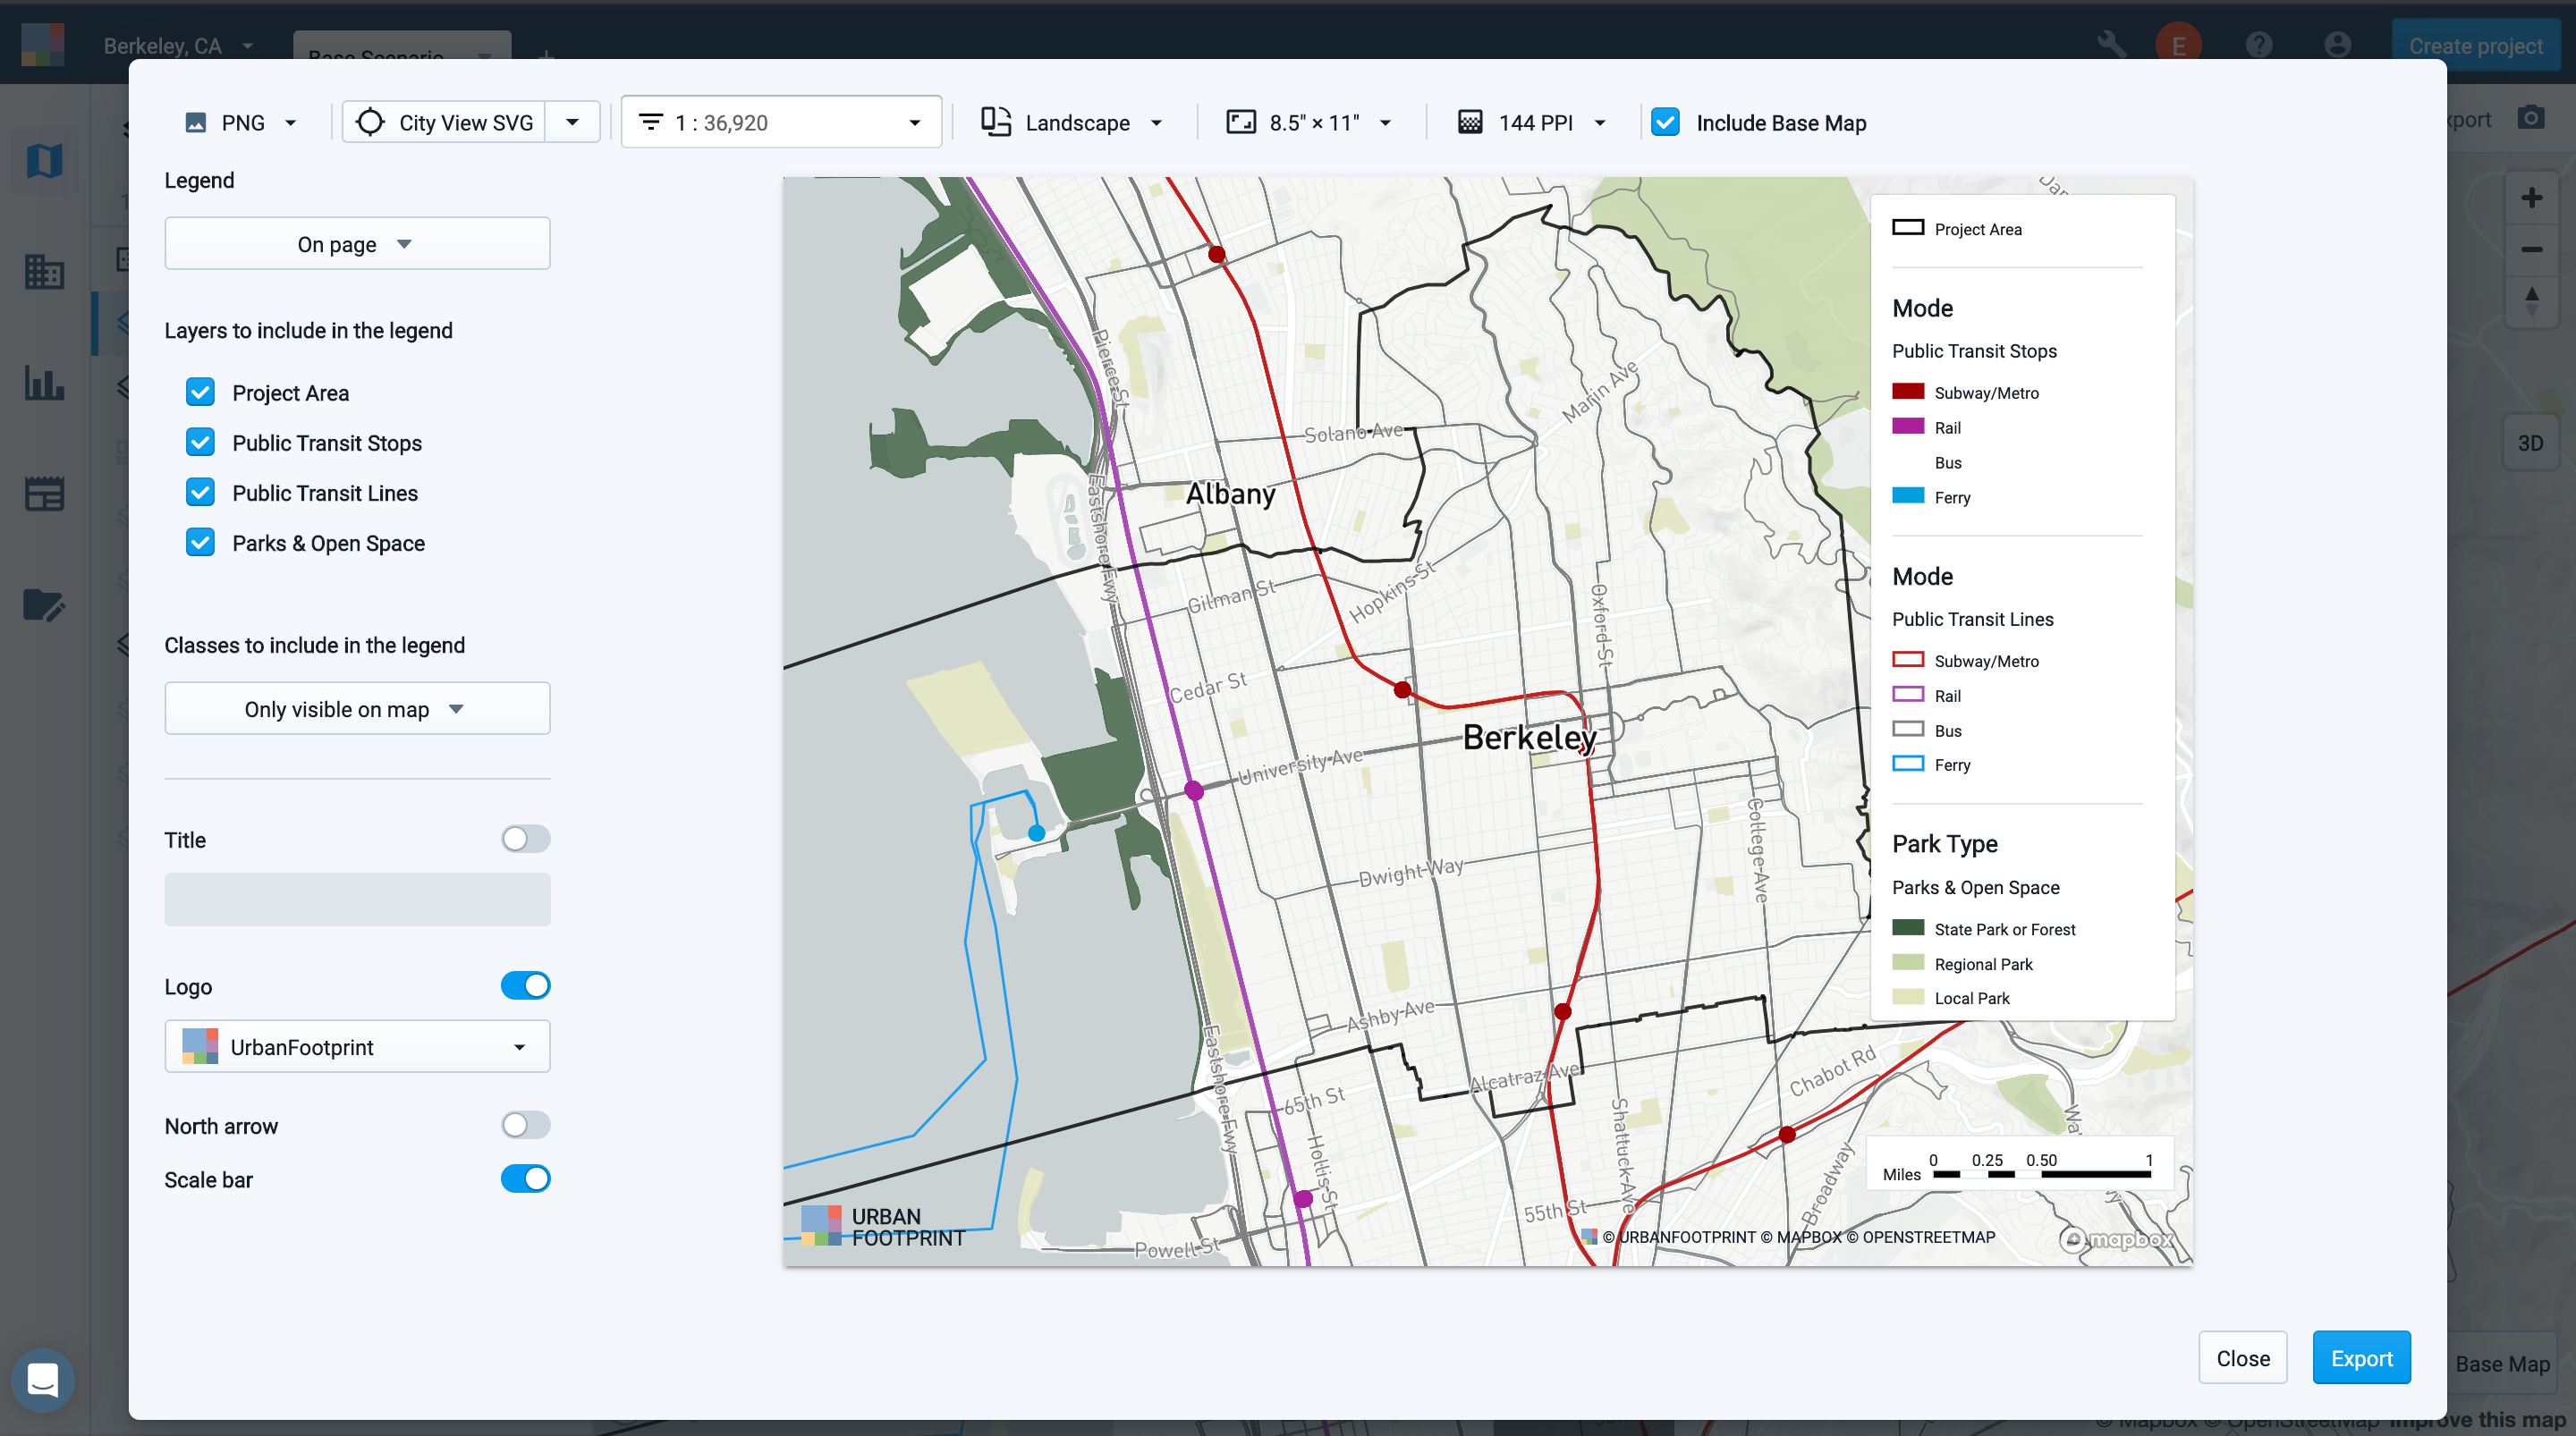The width and height of the screenshot is (2576, 1436).
Task: Disable the Public Transit Lines layer checkbox
Action: click(201, 492)
